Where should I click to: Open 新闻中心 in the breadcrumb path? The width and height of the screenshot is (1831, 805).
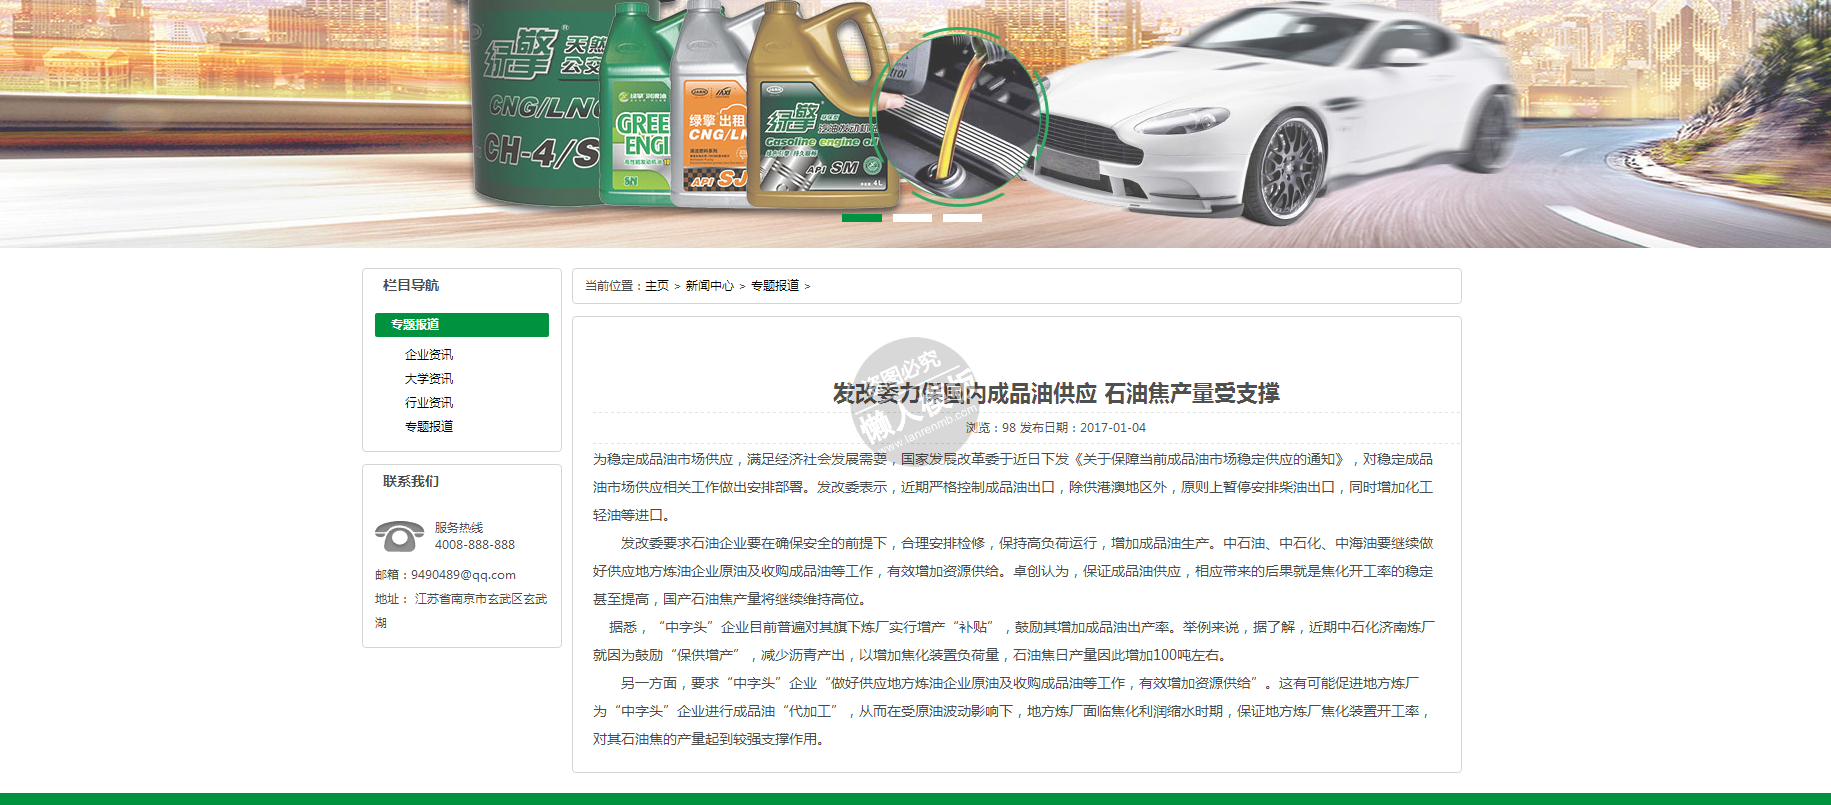coord(709,286)
